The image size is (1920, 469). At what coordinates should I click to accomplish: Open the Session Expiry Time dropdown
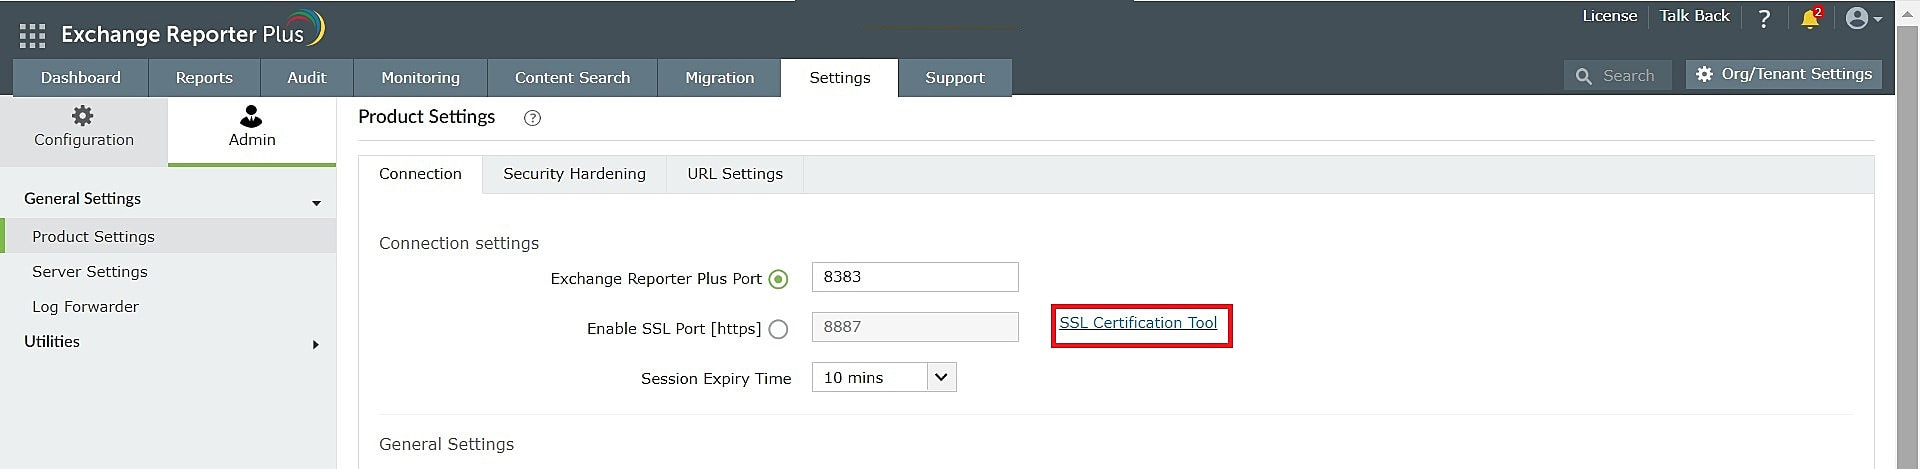[x=884, y=377]
